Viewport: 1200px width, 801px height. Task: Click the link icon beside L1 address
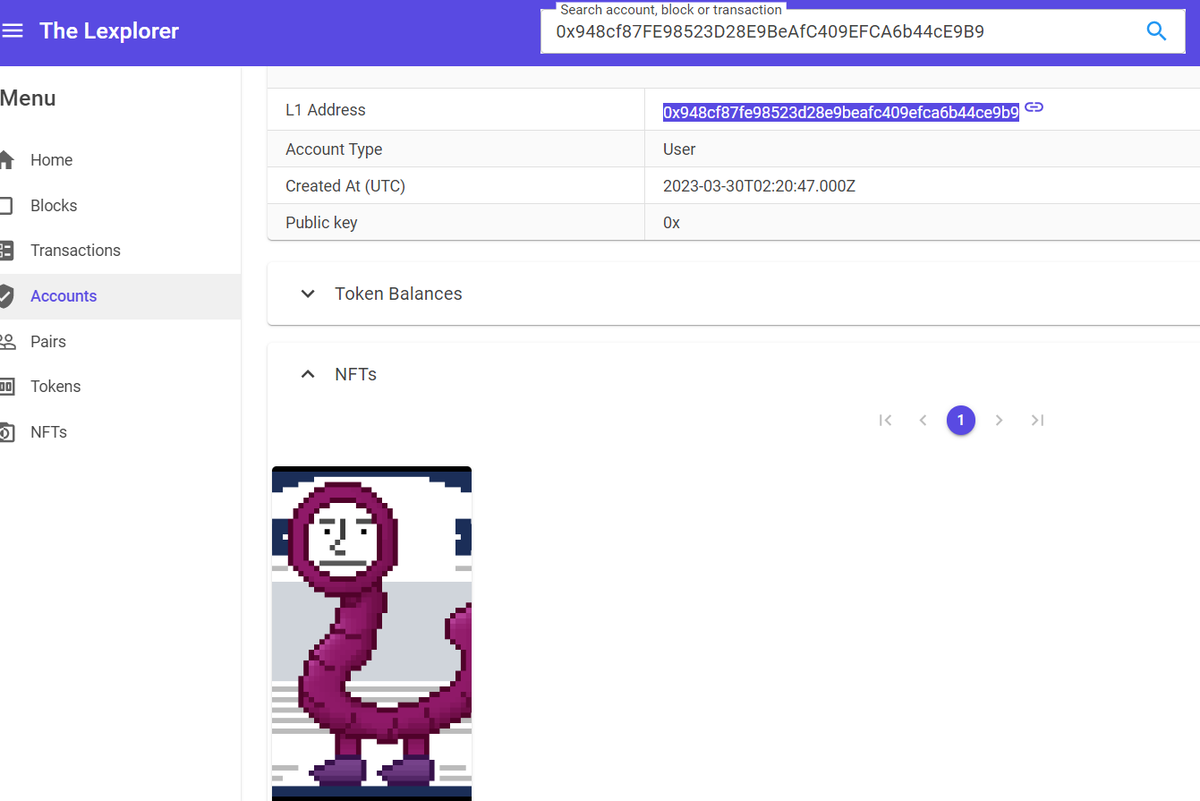(x=1034, y=107)
